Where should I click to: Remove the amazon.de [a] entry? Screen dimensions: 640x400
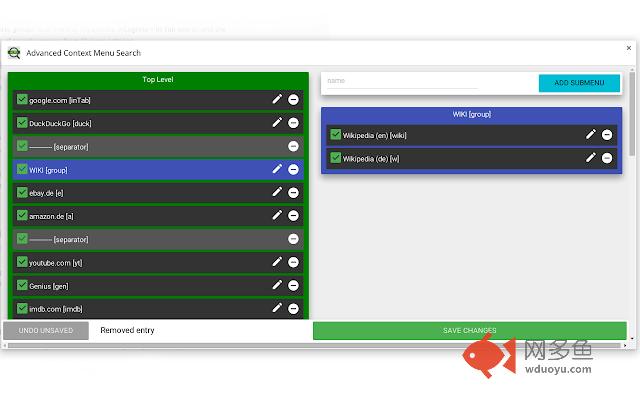point(293,216)
